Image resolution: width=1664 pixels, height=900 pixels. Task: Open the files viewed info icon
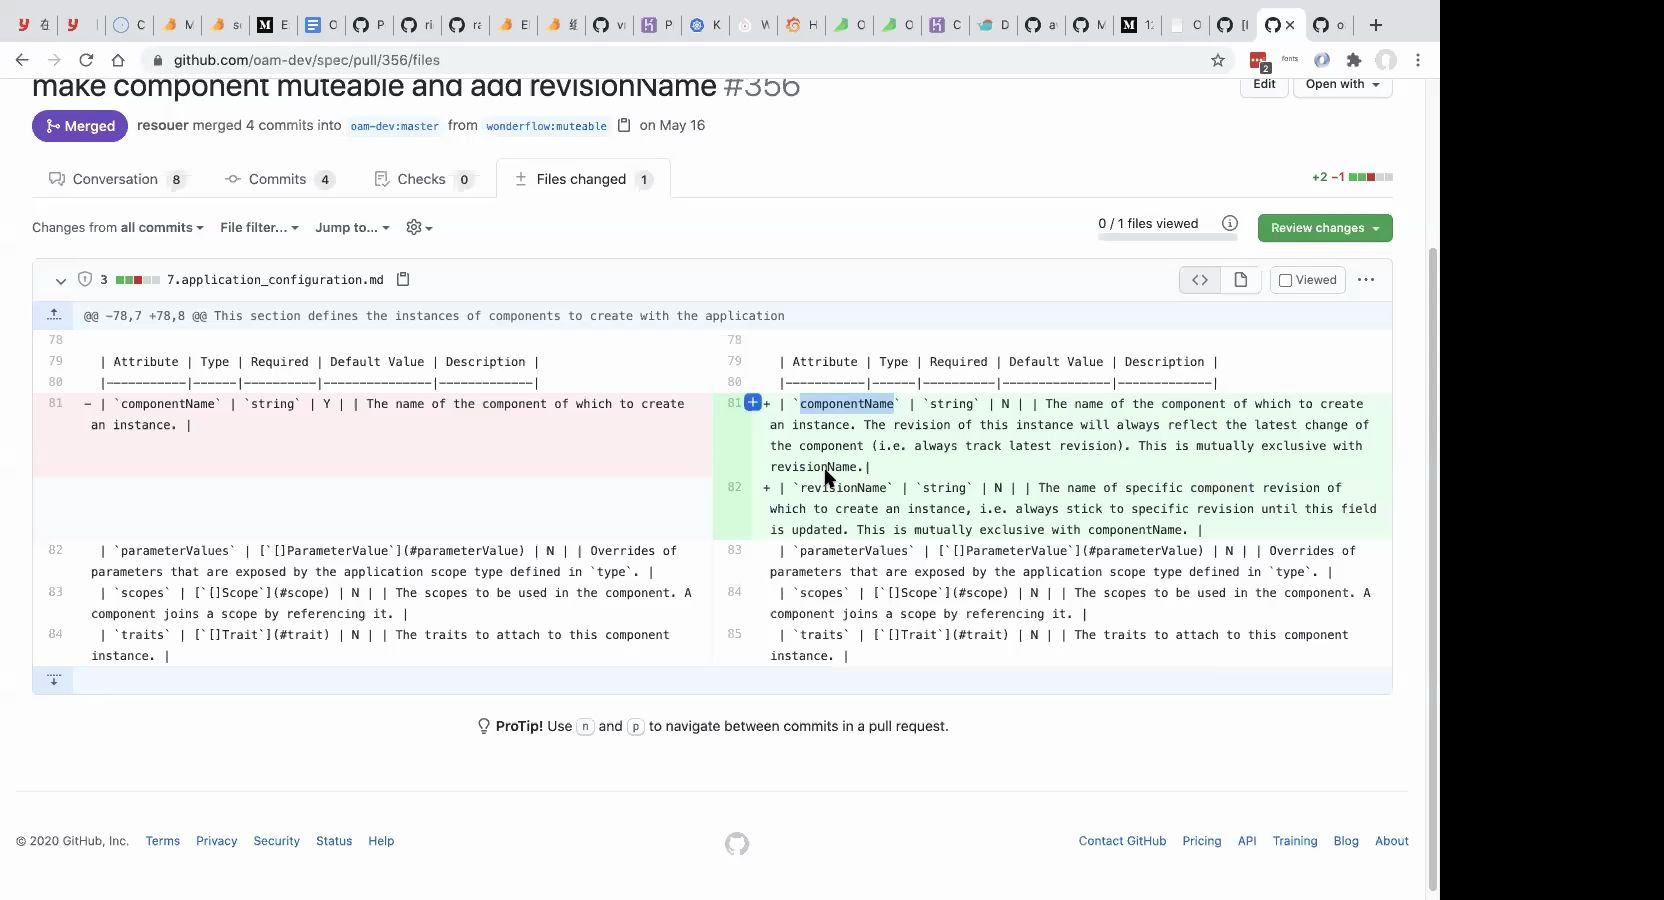tap(1230, 223)
